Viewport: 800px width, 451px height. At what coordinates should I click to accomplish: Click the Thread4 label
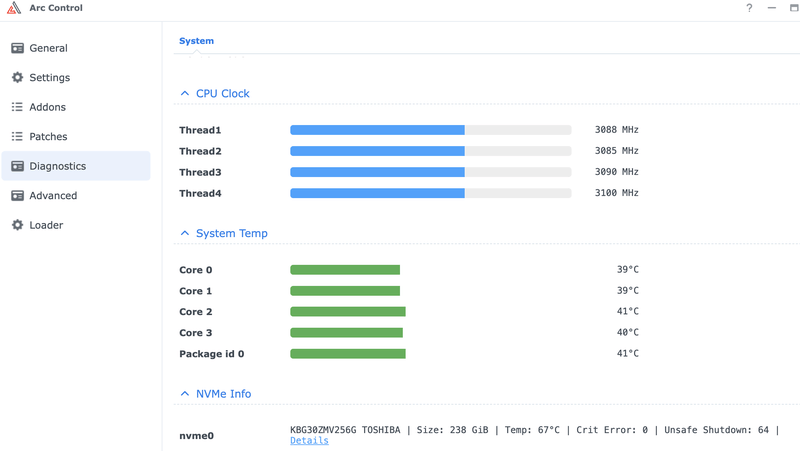pos(200,193)
